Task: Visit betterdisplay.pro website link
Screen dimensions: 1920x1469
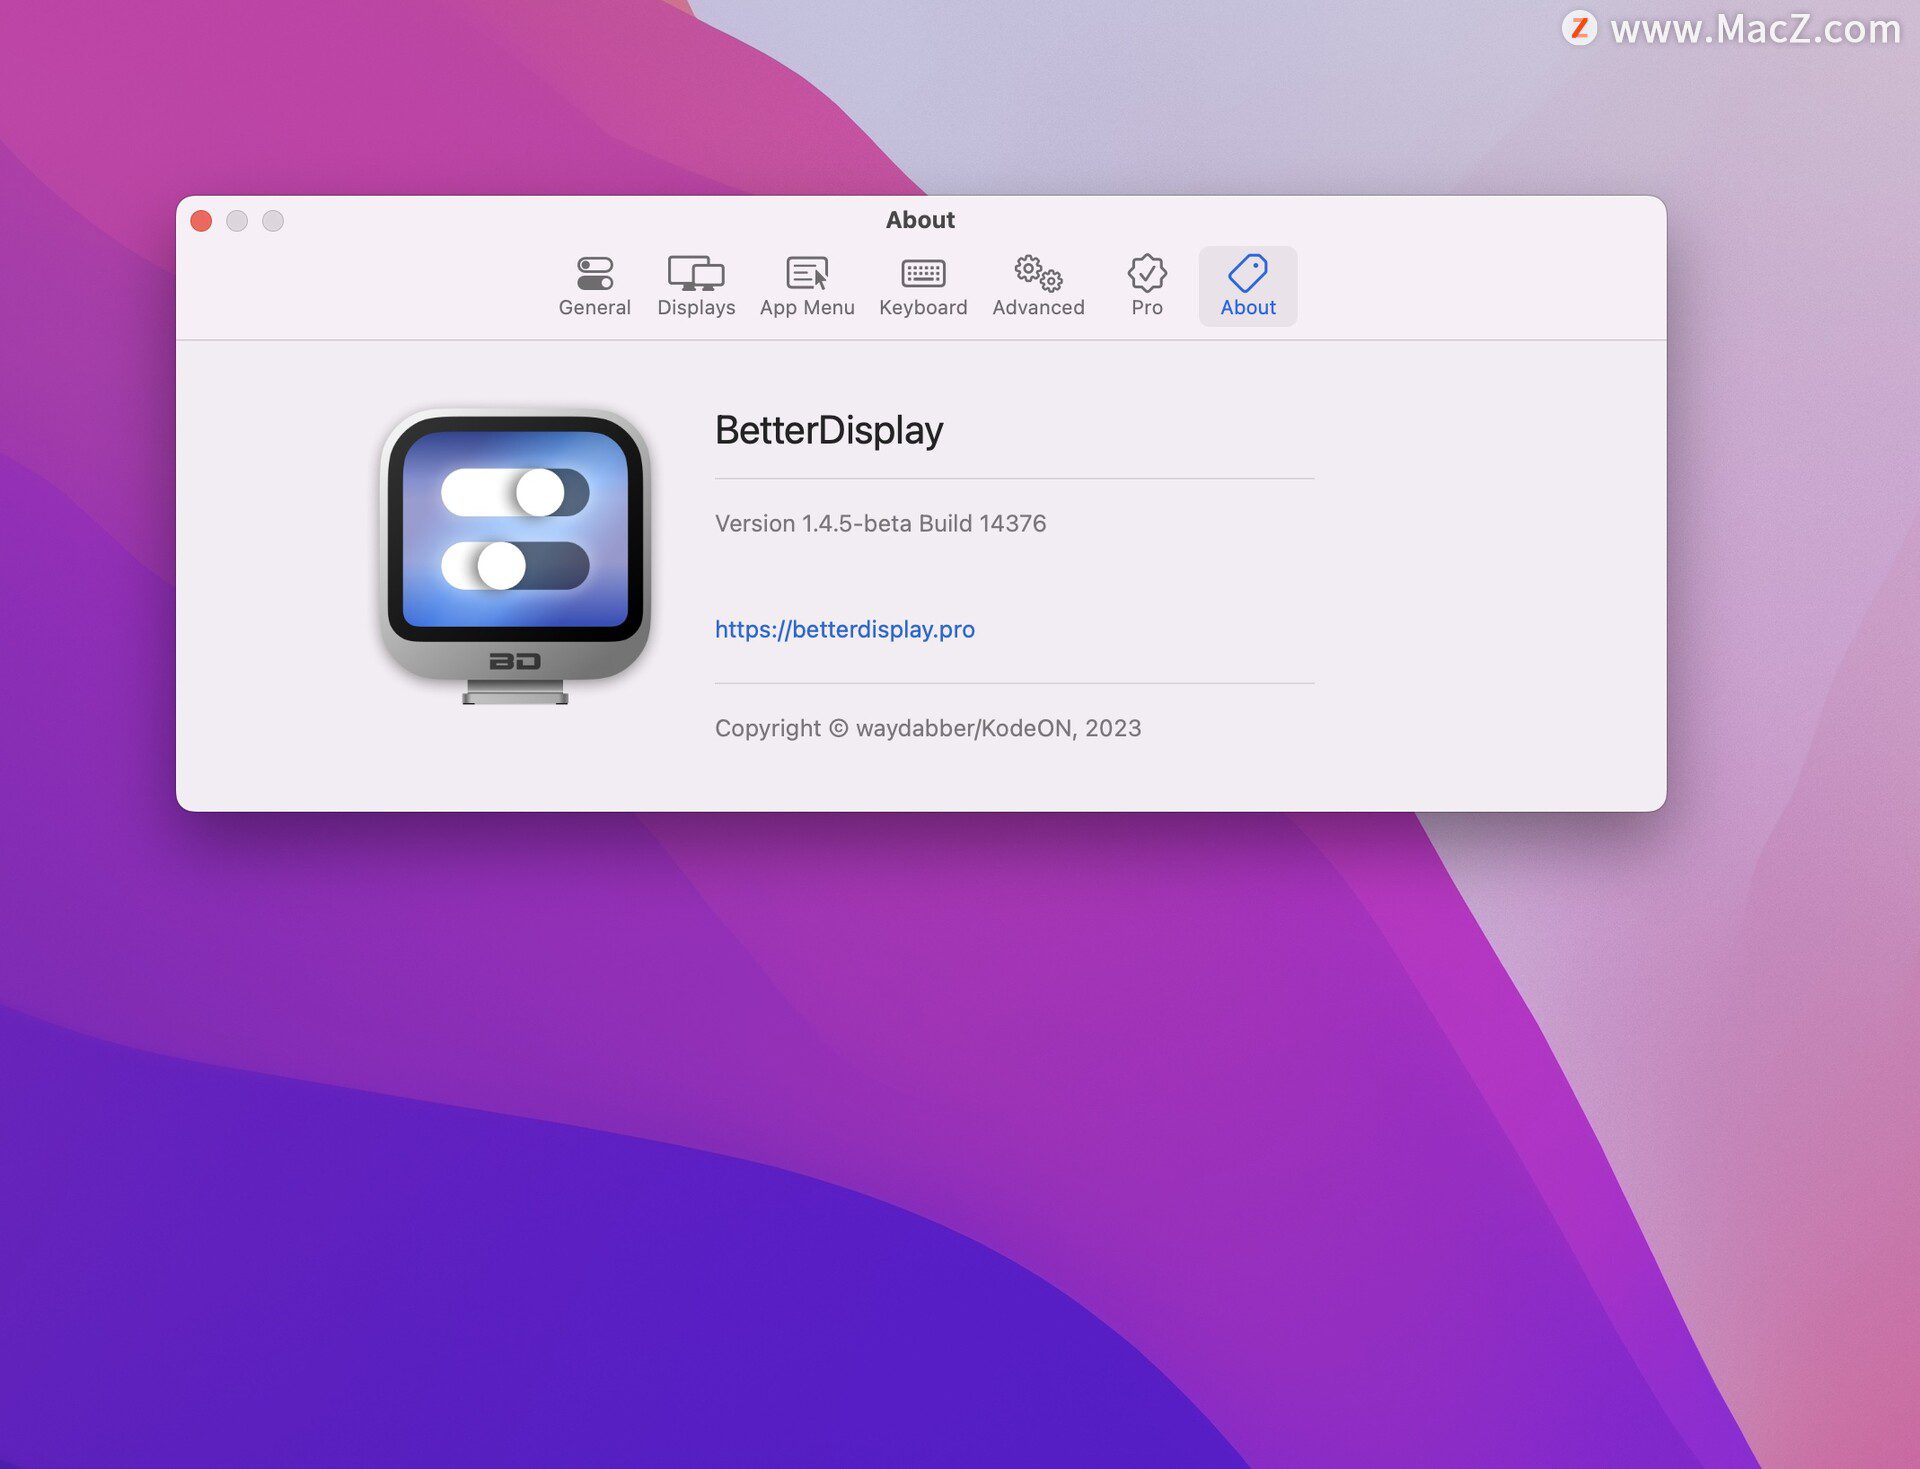Action: click(x=844, y=628)
